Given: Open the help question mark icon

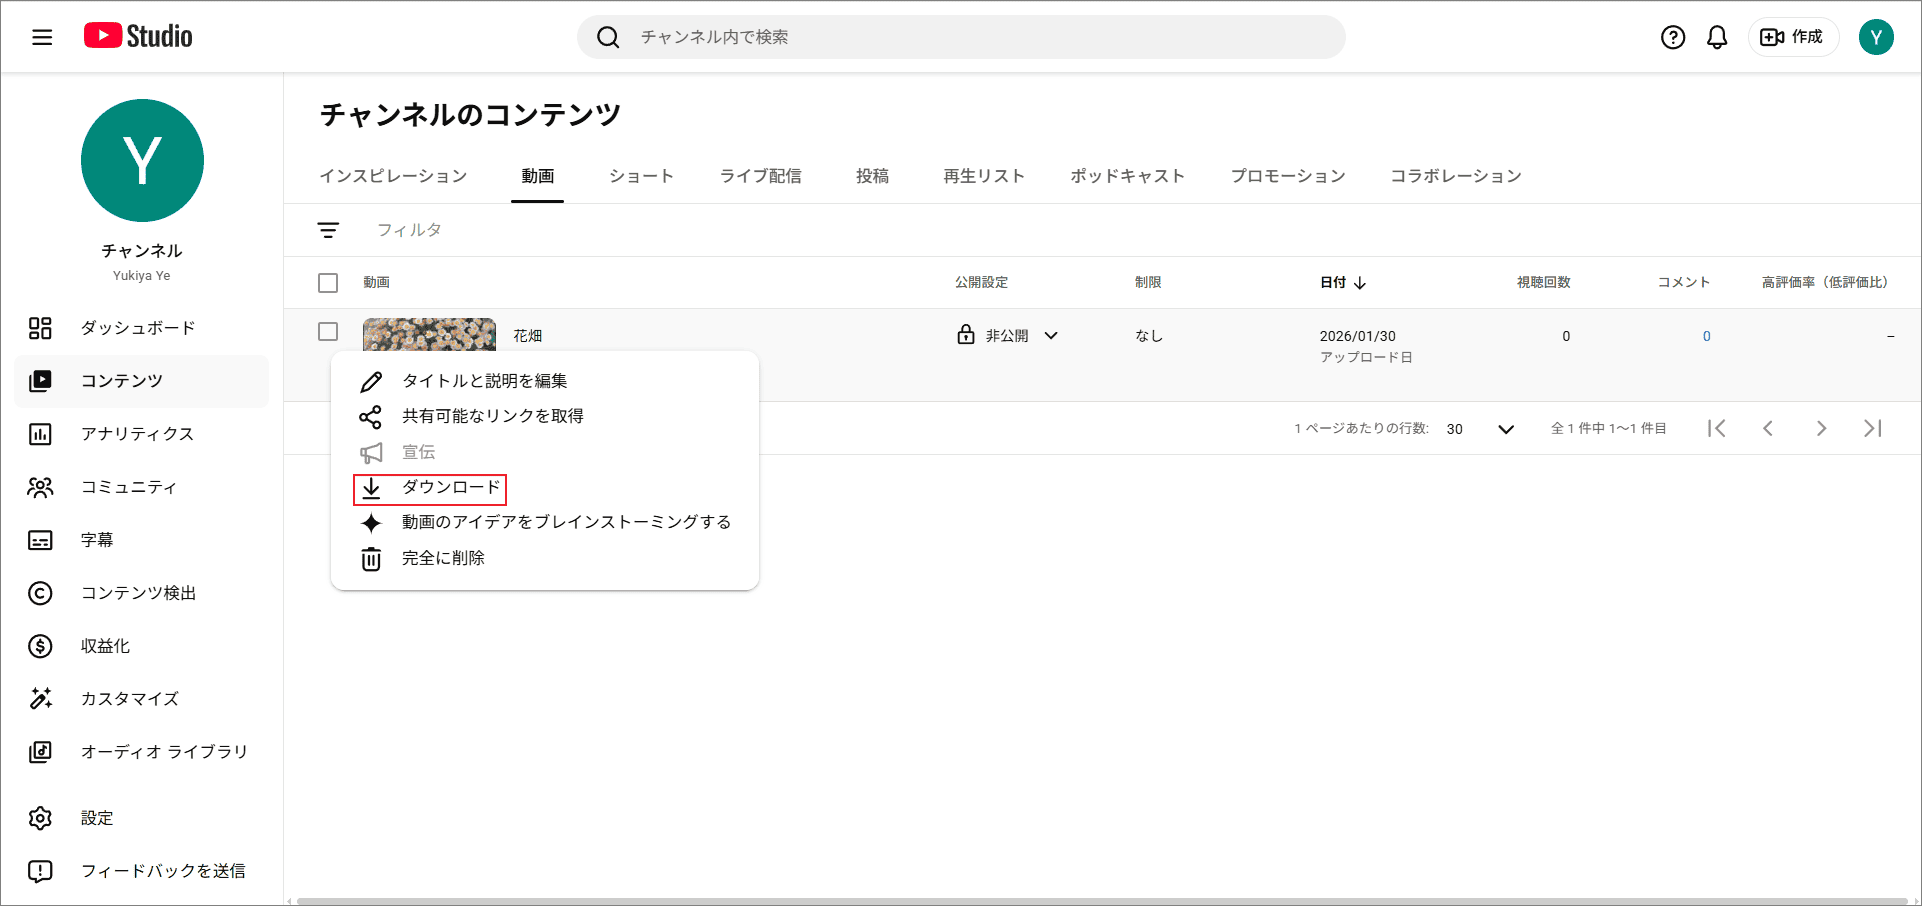Looking at the screenshot, I should pyautogui.click(x=1672, y=37).
